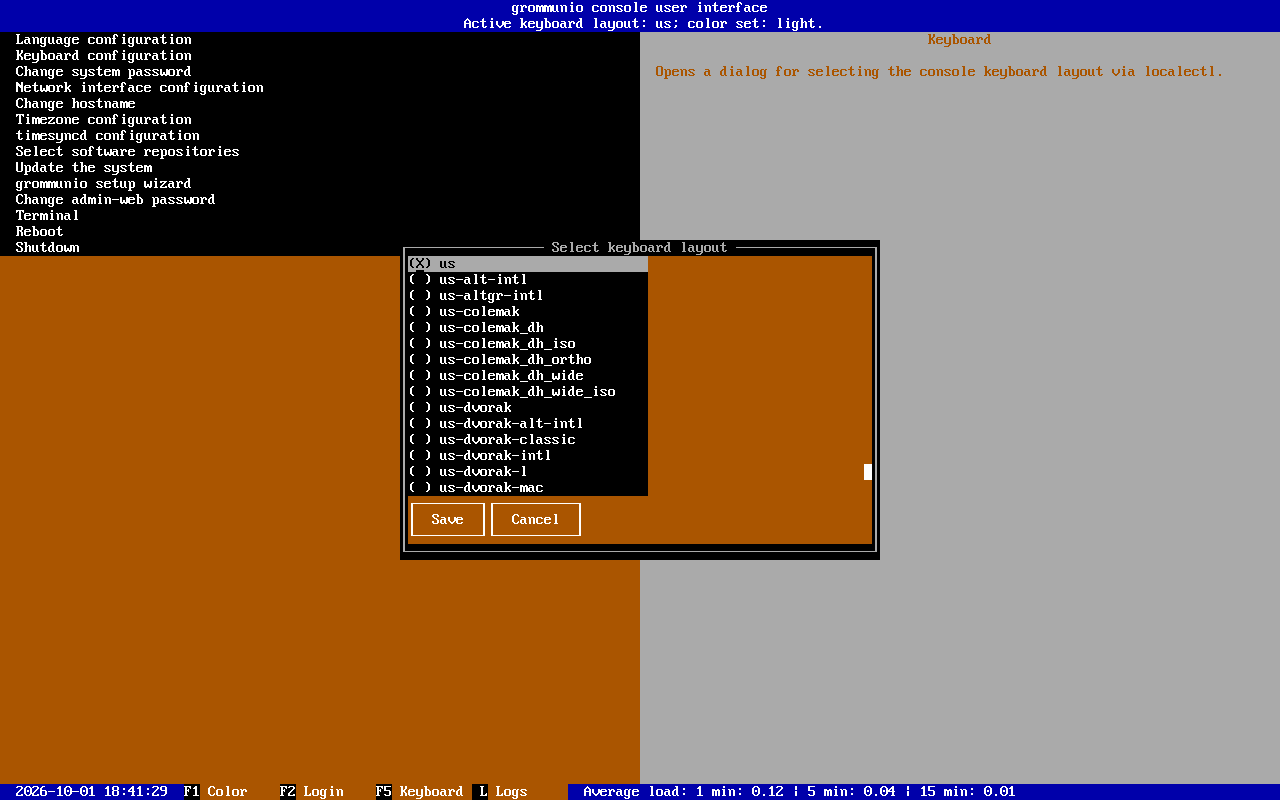
Task: Select the us-colemak_dh_ortho layout
Action: [x=528, y=360]
